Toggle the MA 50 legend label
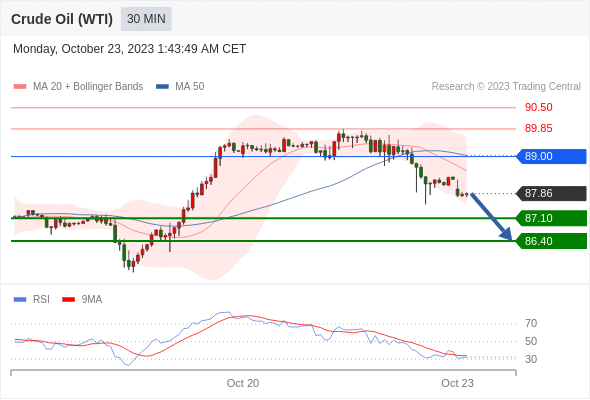This screenshot has width=590, height=400. (x=190, y=87)
